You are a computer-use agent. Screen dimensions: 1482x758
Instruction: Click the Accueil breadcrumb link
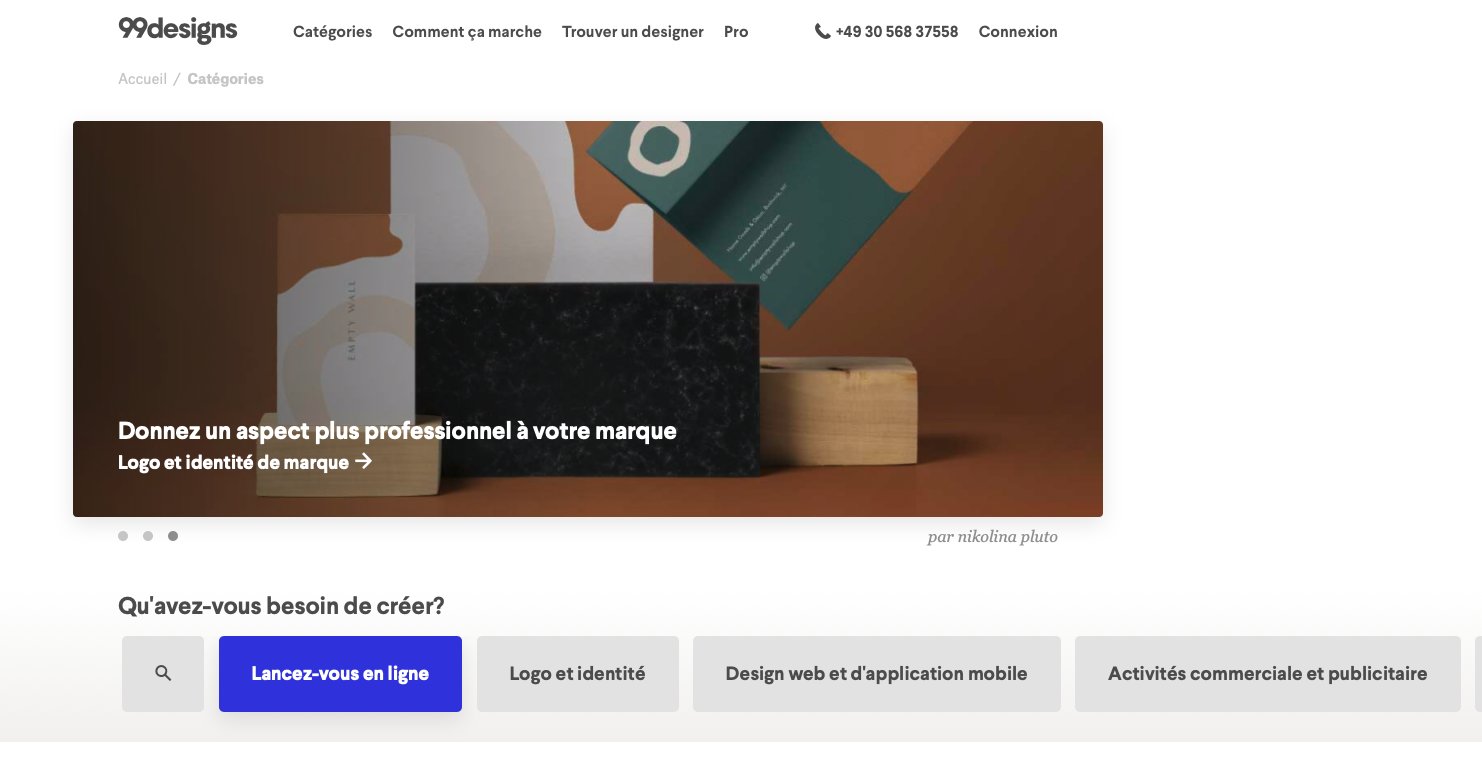click(142, 79)
